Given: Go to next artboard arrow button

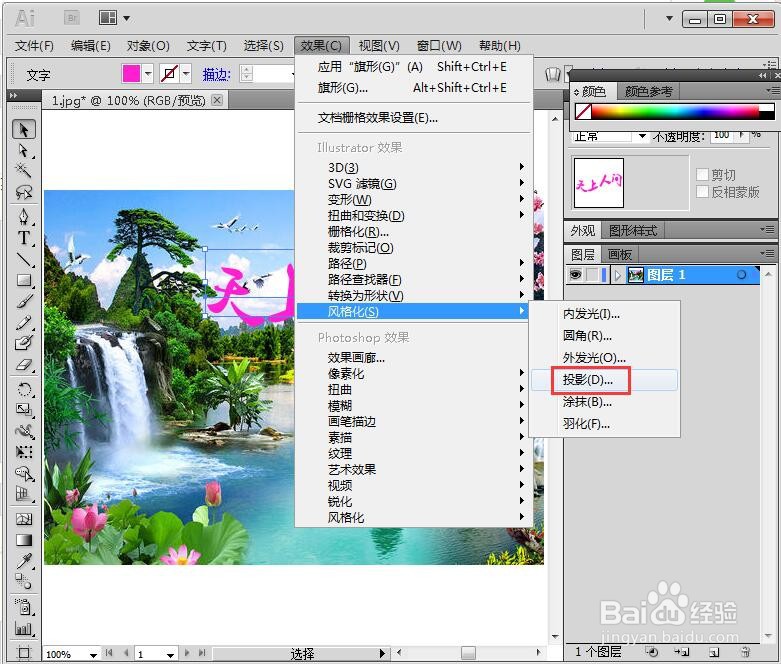Looking at the screenshot, I should pyautogui.click(x=187, y=653).
